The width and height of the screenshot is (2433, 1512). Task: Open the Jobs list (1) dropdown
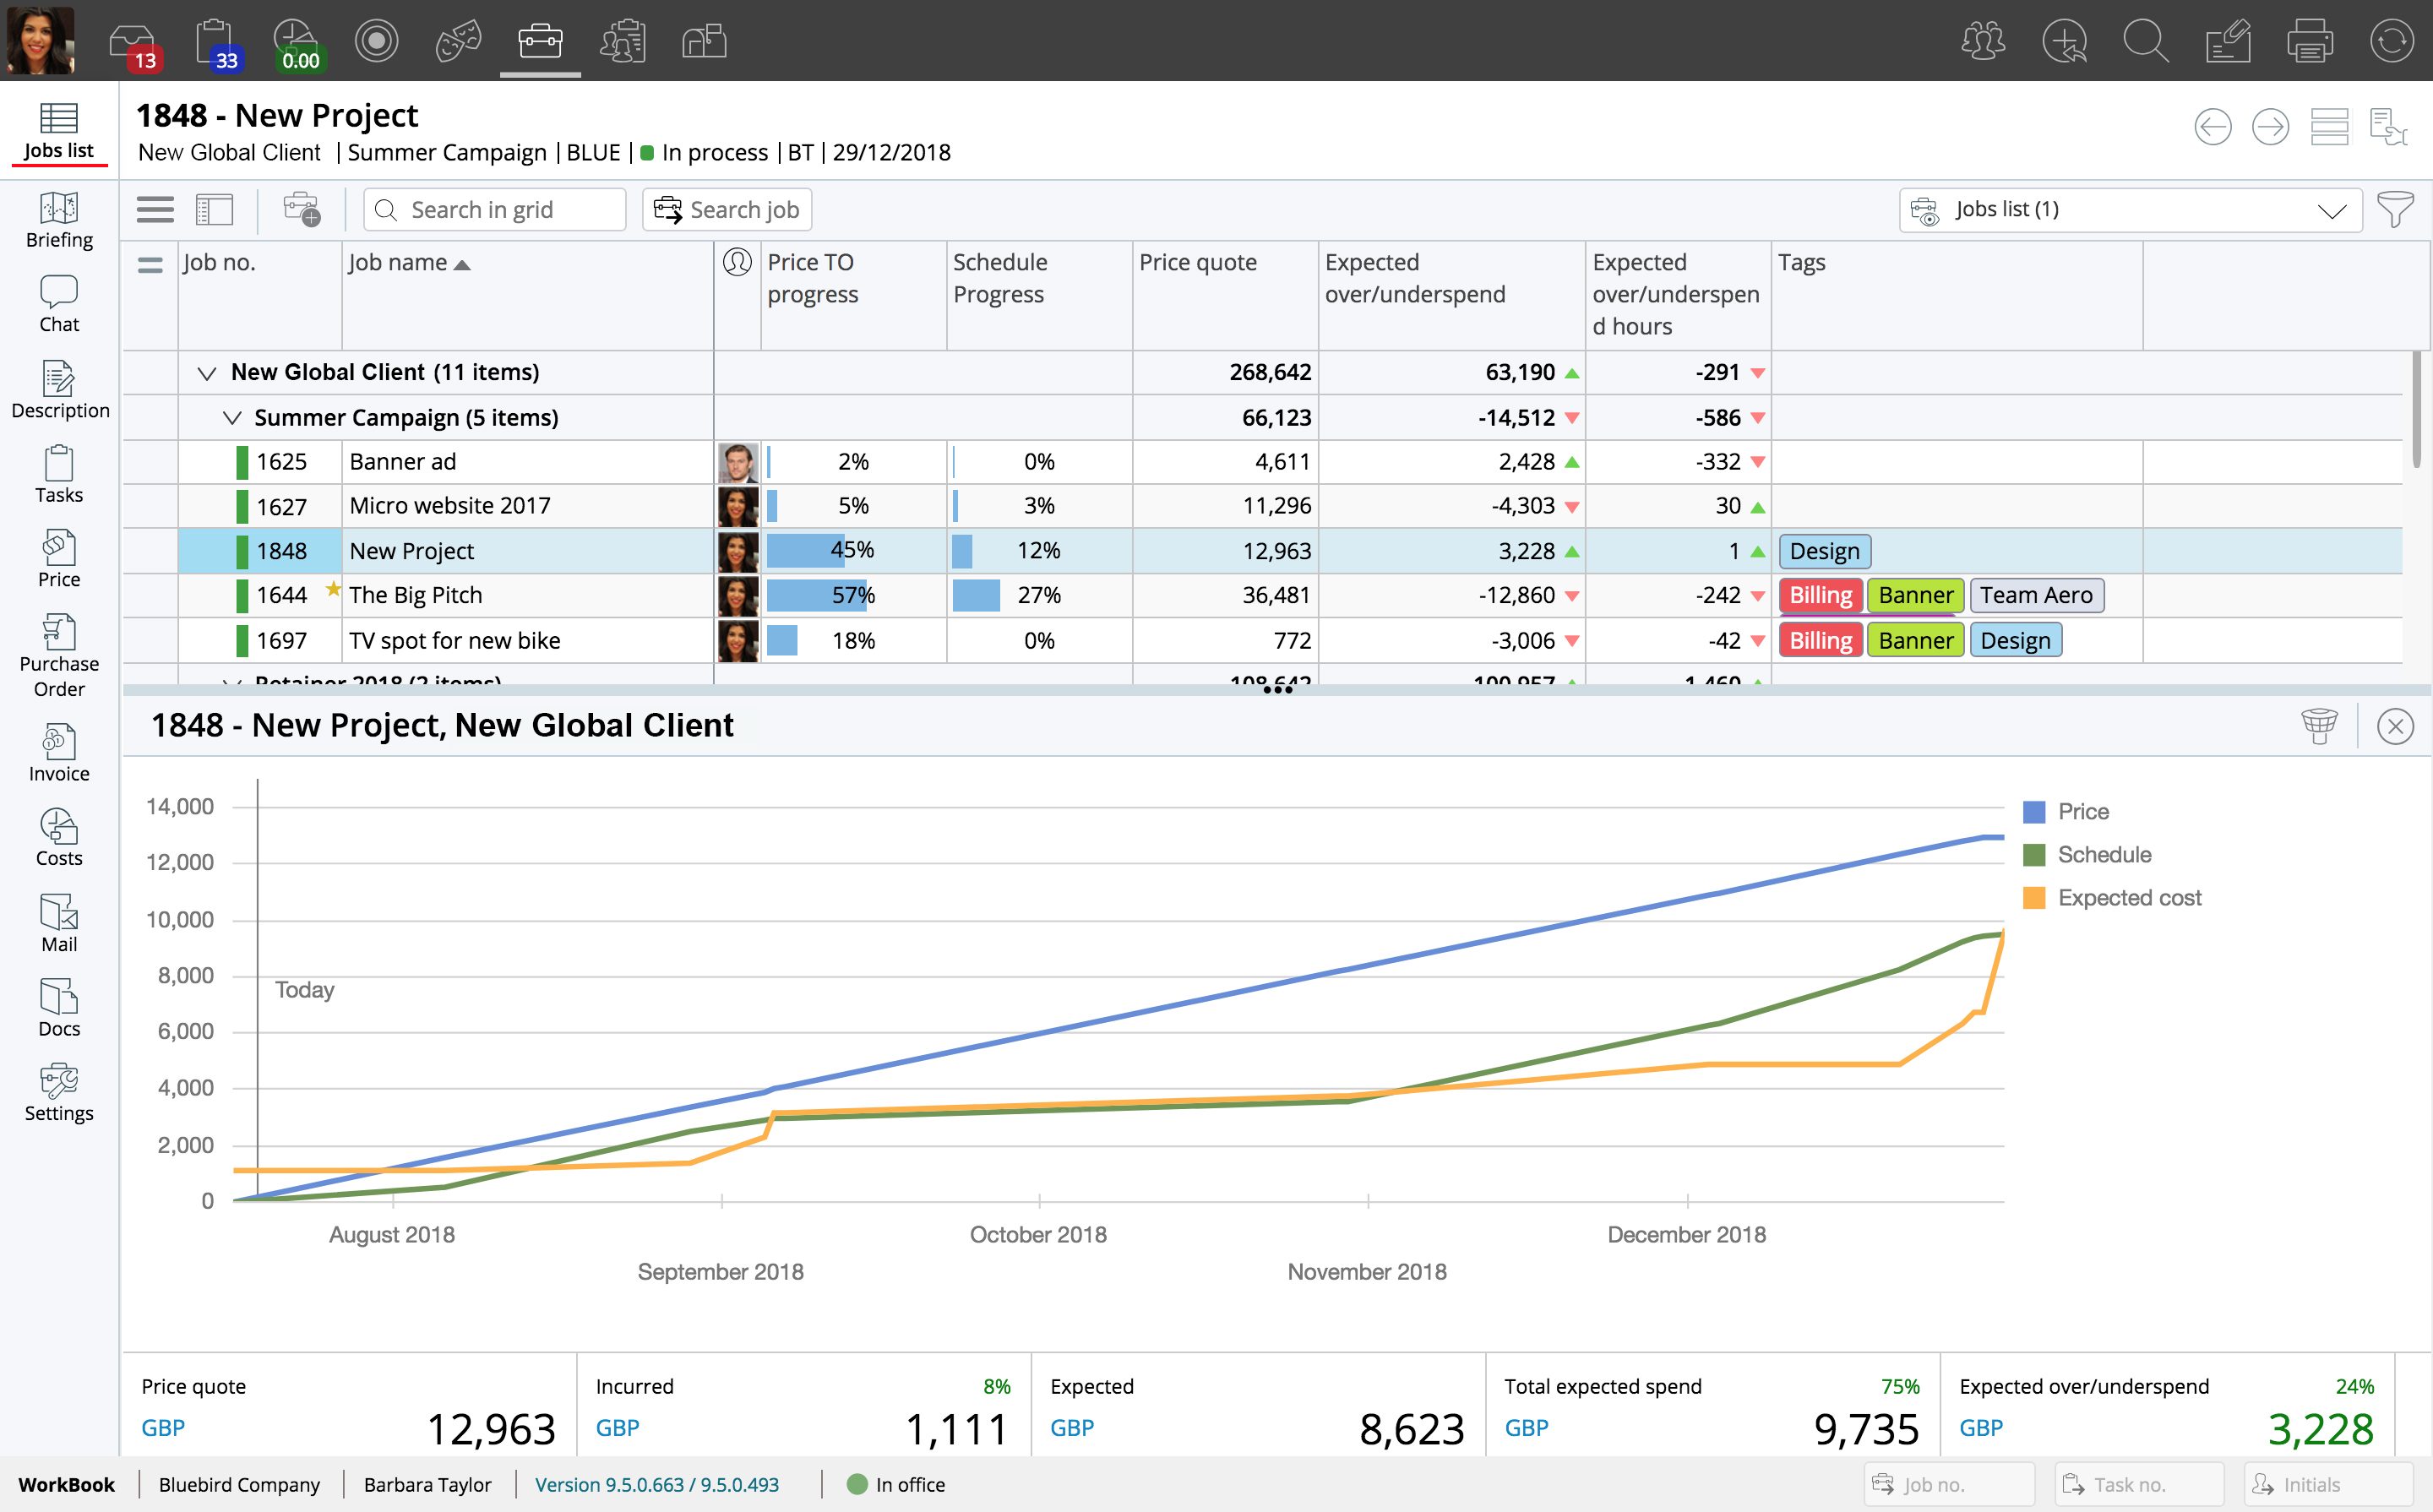[x=2130, y=210]
